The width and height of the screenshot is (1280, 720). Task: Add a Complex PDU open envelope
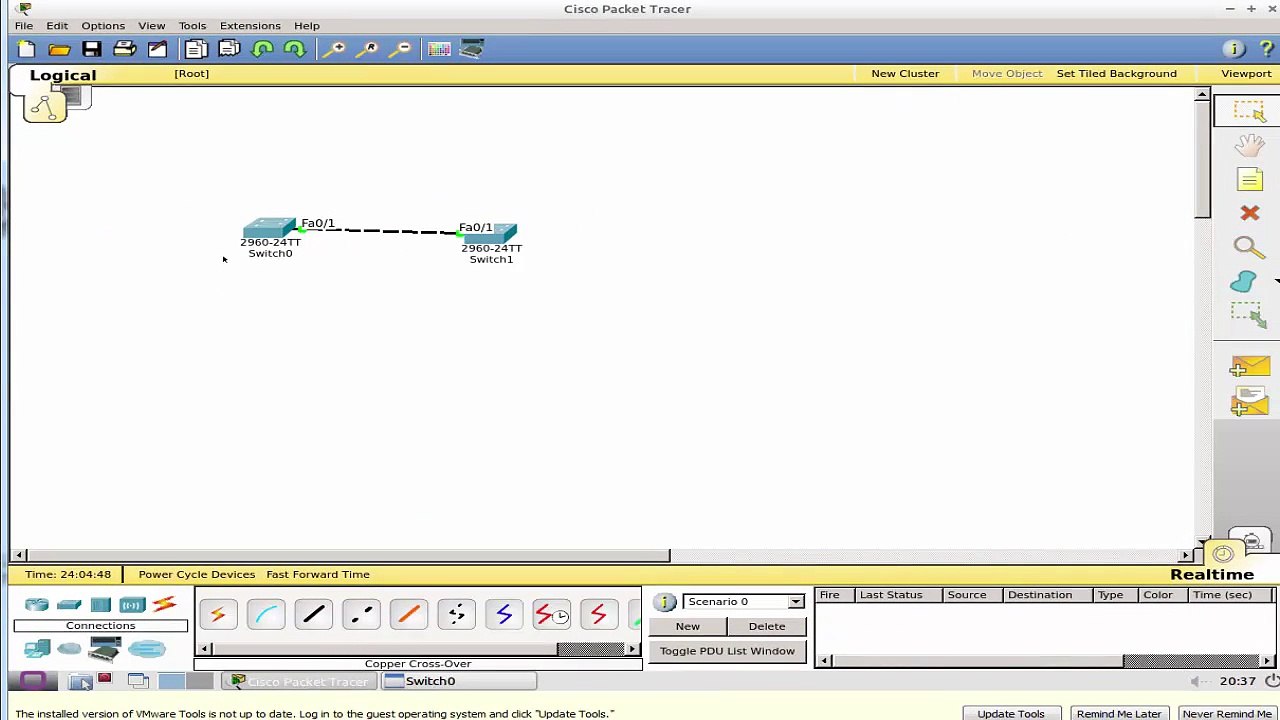tap(1250, 403)
